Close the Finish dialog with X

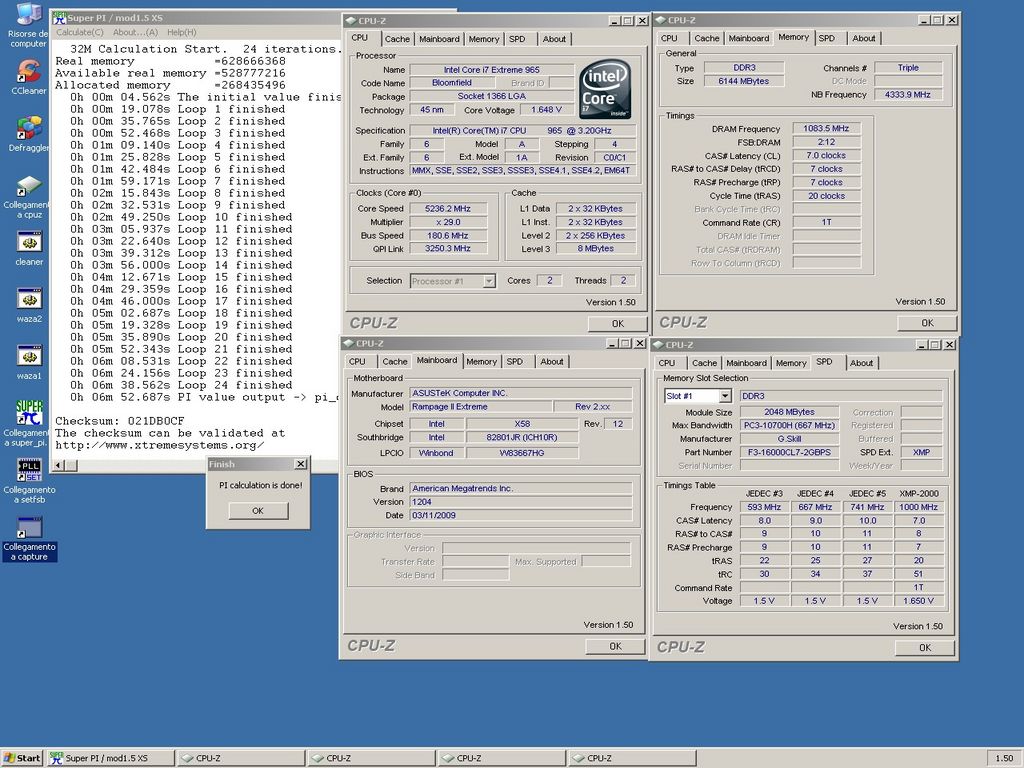pos(300,464)
